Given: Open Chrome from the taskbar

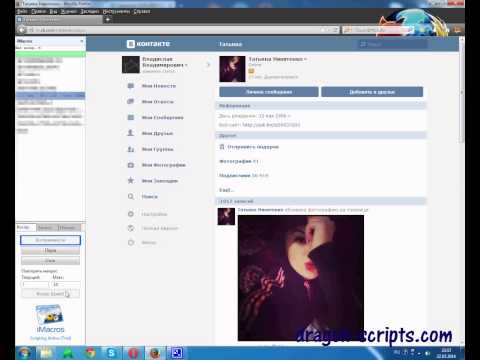Looking at the screenshot, I should [x=90, y=353].
